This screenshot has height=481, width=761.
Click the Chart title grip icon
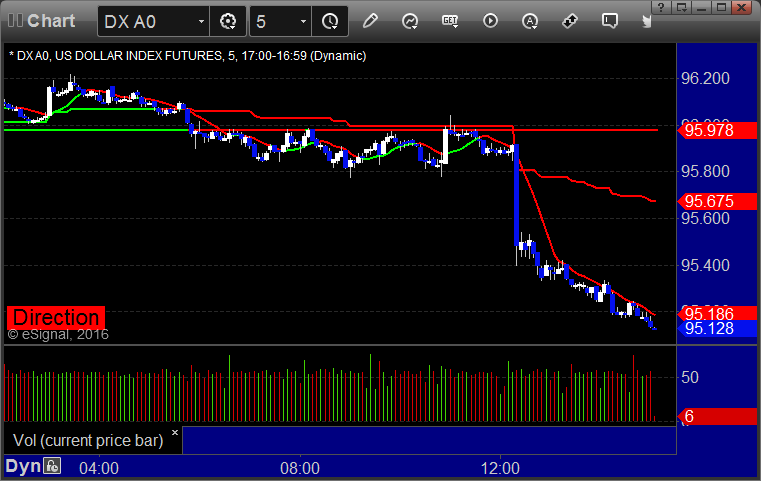[x=15, y=20]
